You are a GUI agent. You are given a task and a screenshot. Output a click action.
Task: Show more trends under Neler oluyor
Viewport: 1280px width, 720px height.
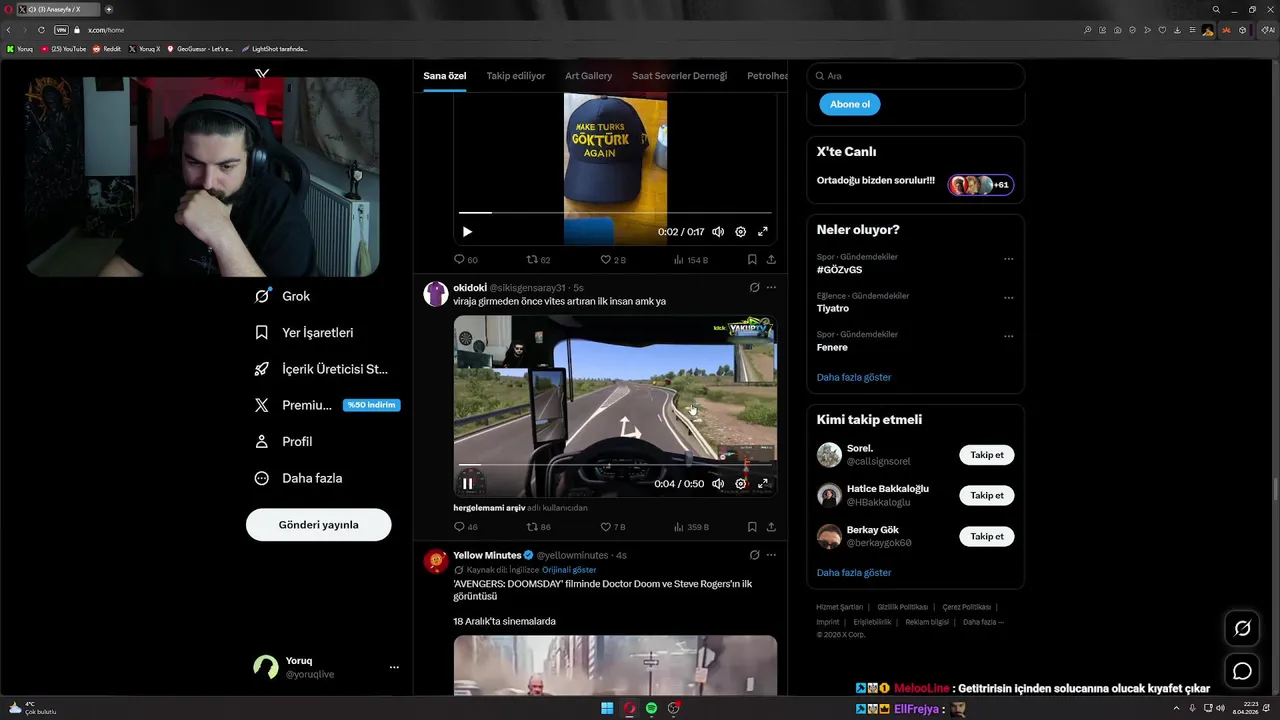click(x=854, y=377)
